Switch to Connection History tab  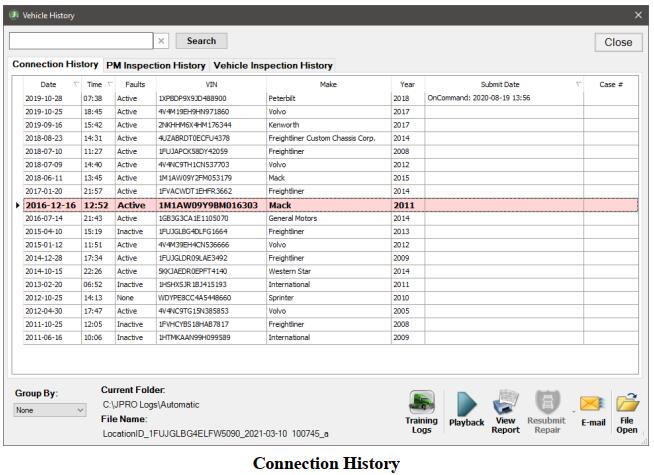55,64
